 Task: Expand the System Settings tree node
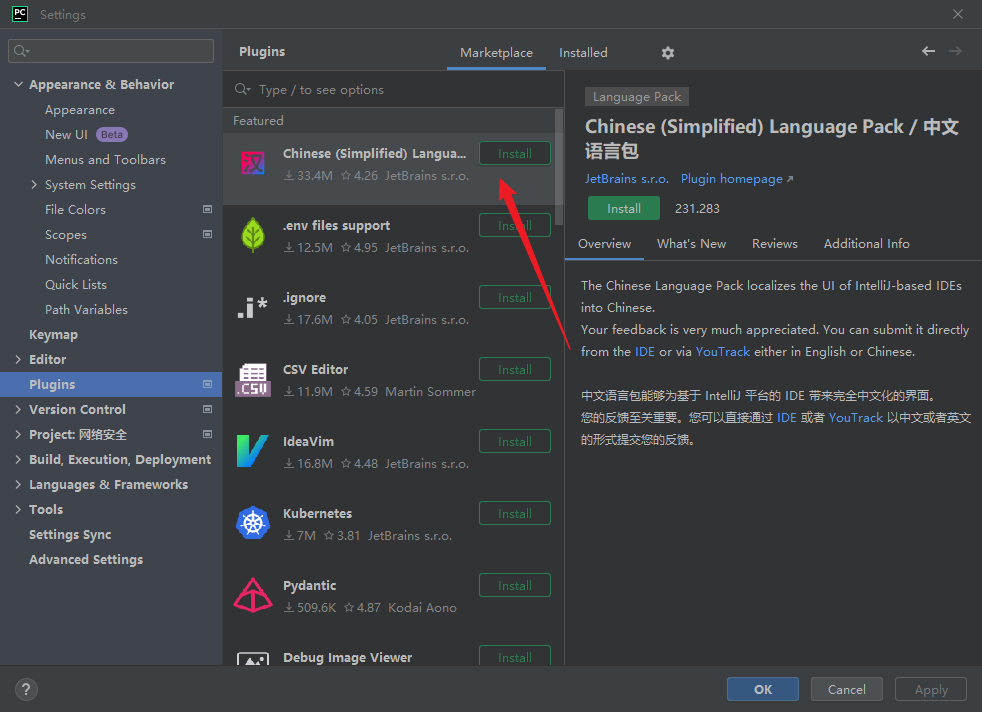35,185
